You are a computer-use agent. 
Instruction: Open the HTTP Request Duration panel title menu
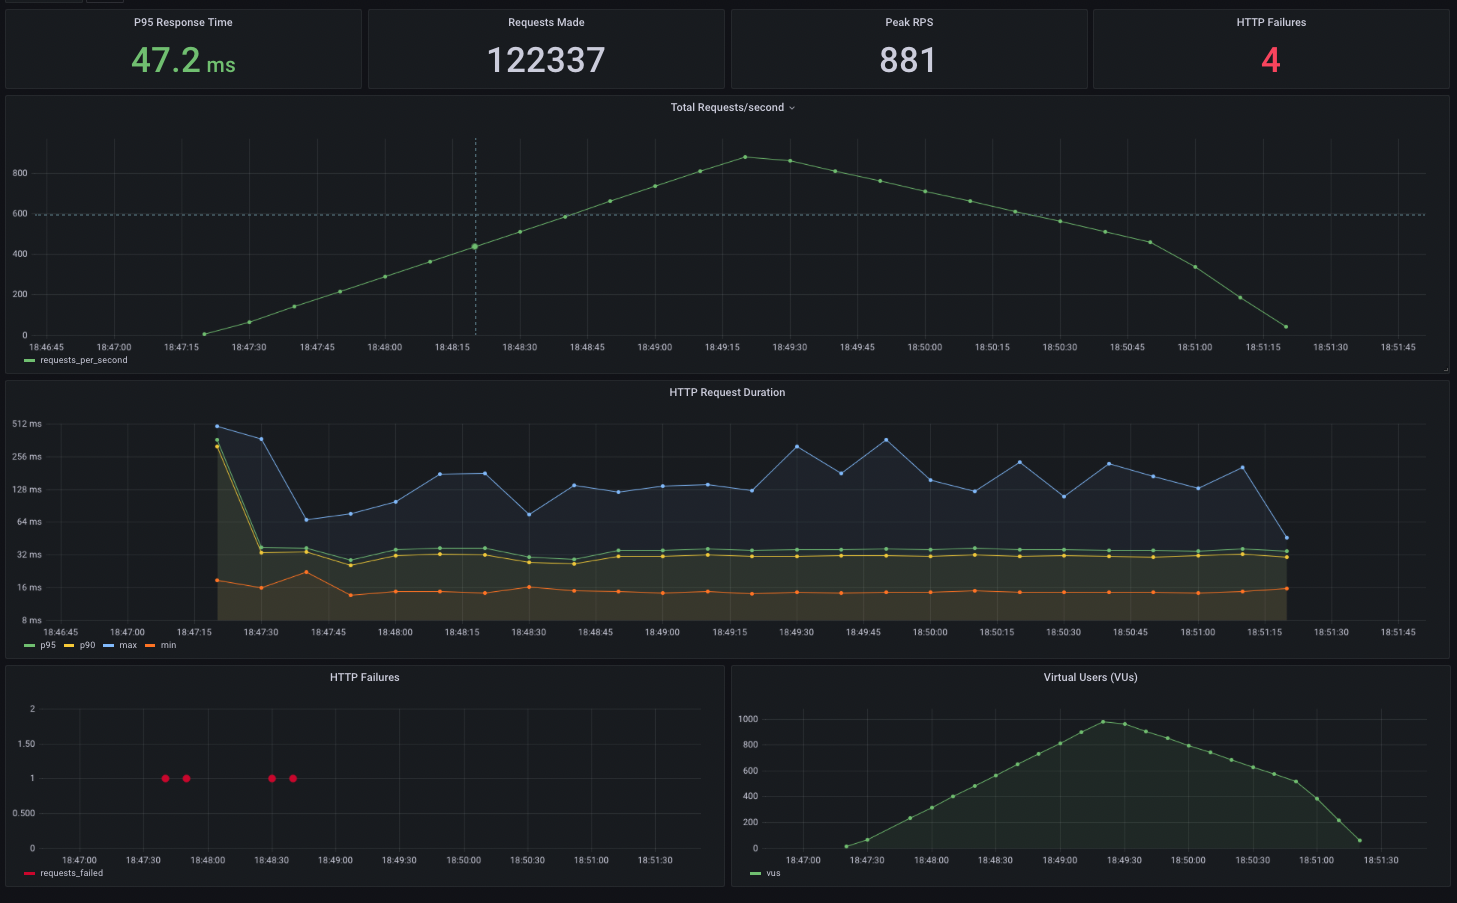(x=727, y=392)
